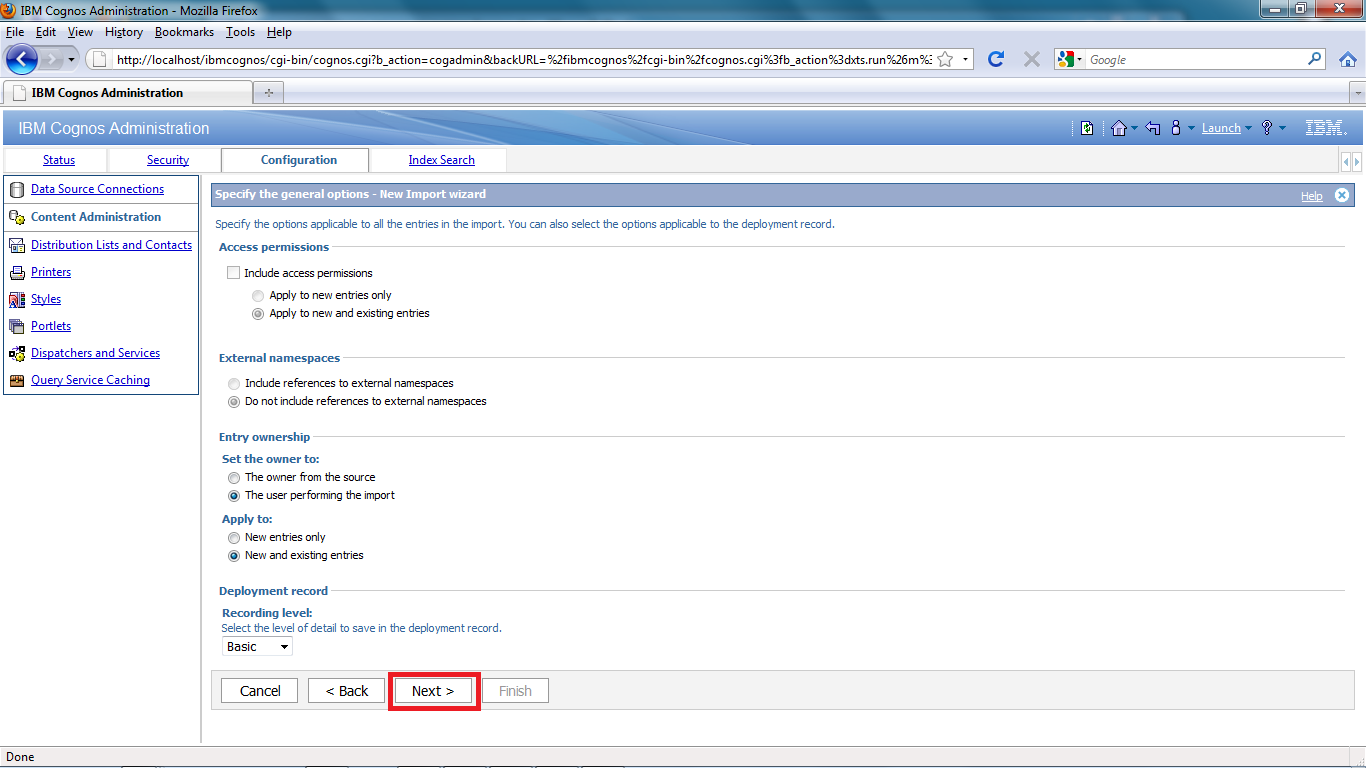Open the search engine selector dropdown

point(1071,60)
